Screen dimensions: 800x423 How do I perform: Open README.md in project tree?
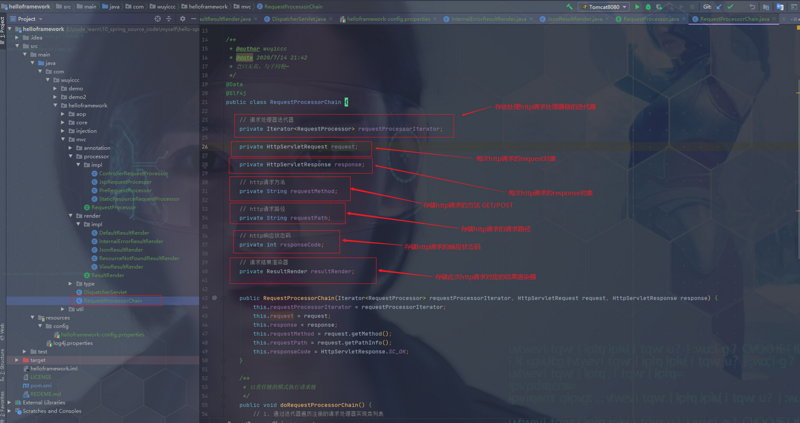click(45, 394)
